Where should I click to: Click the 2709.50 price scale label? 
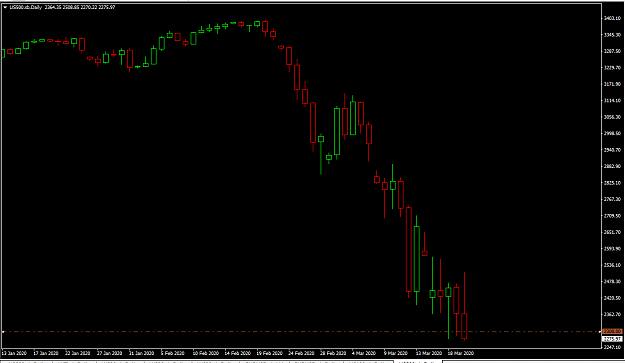click(613, 216)
